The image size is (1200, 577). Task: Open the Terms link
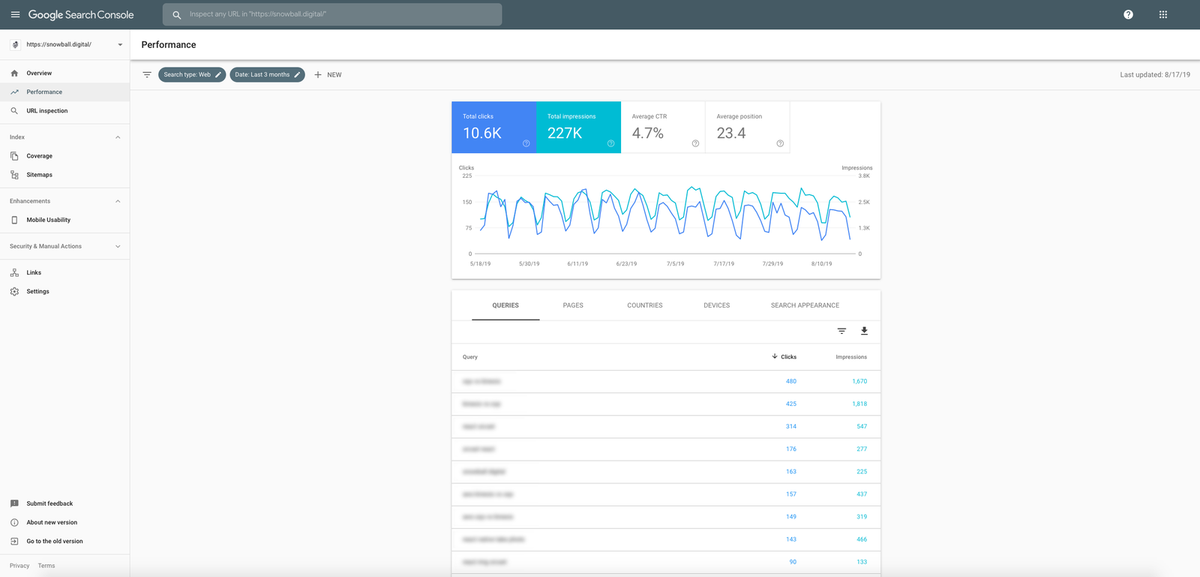point(46,566)
